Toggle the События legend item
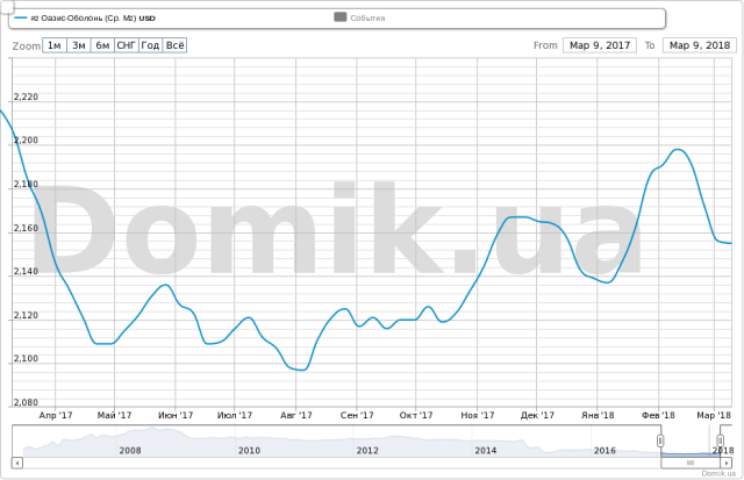744x480 pixels. pyautogui.click(x=360, y=18)
